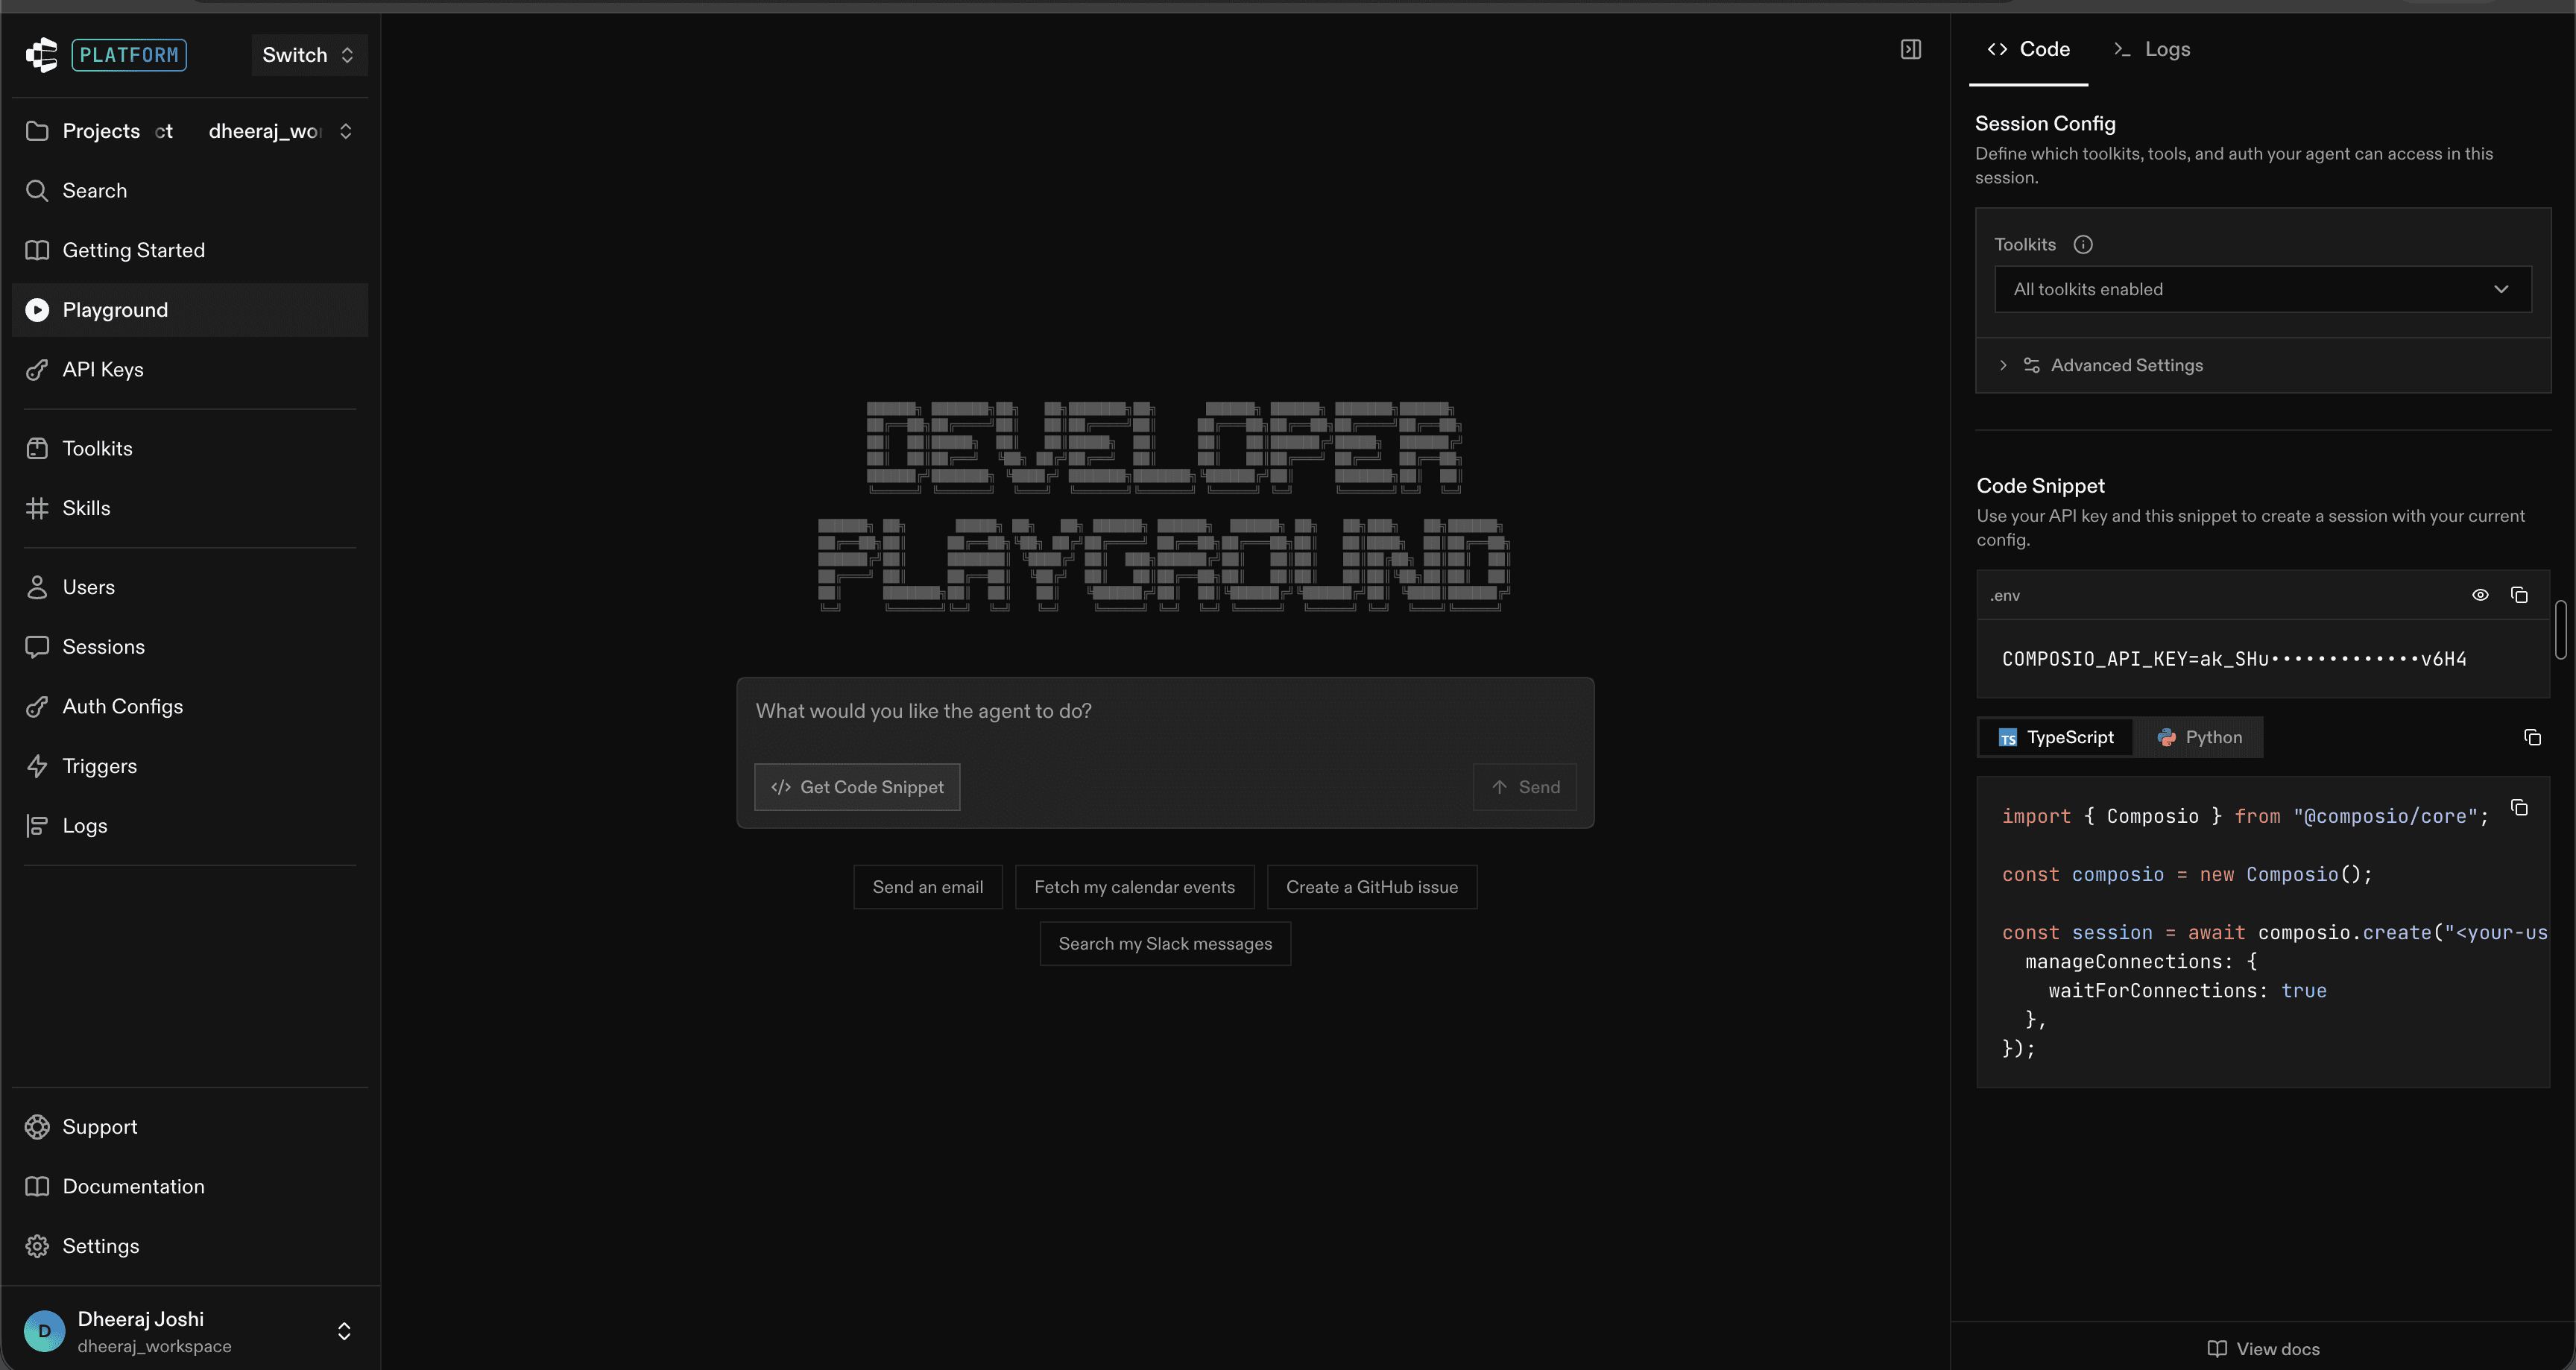Reveal the API key with the eye icon
The height and width of the screenshot is (1370, 2576).
coord(2480,595)
